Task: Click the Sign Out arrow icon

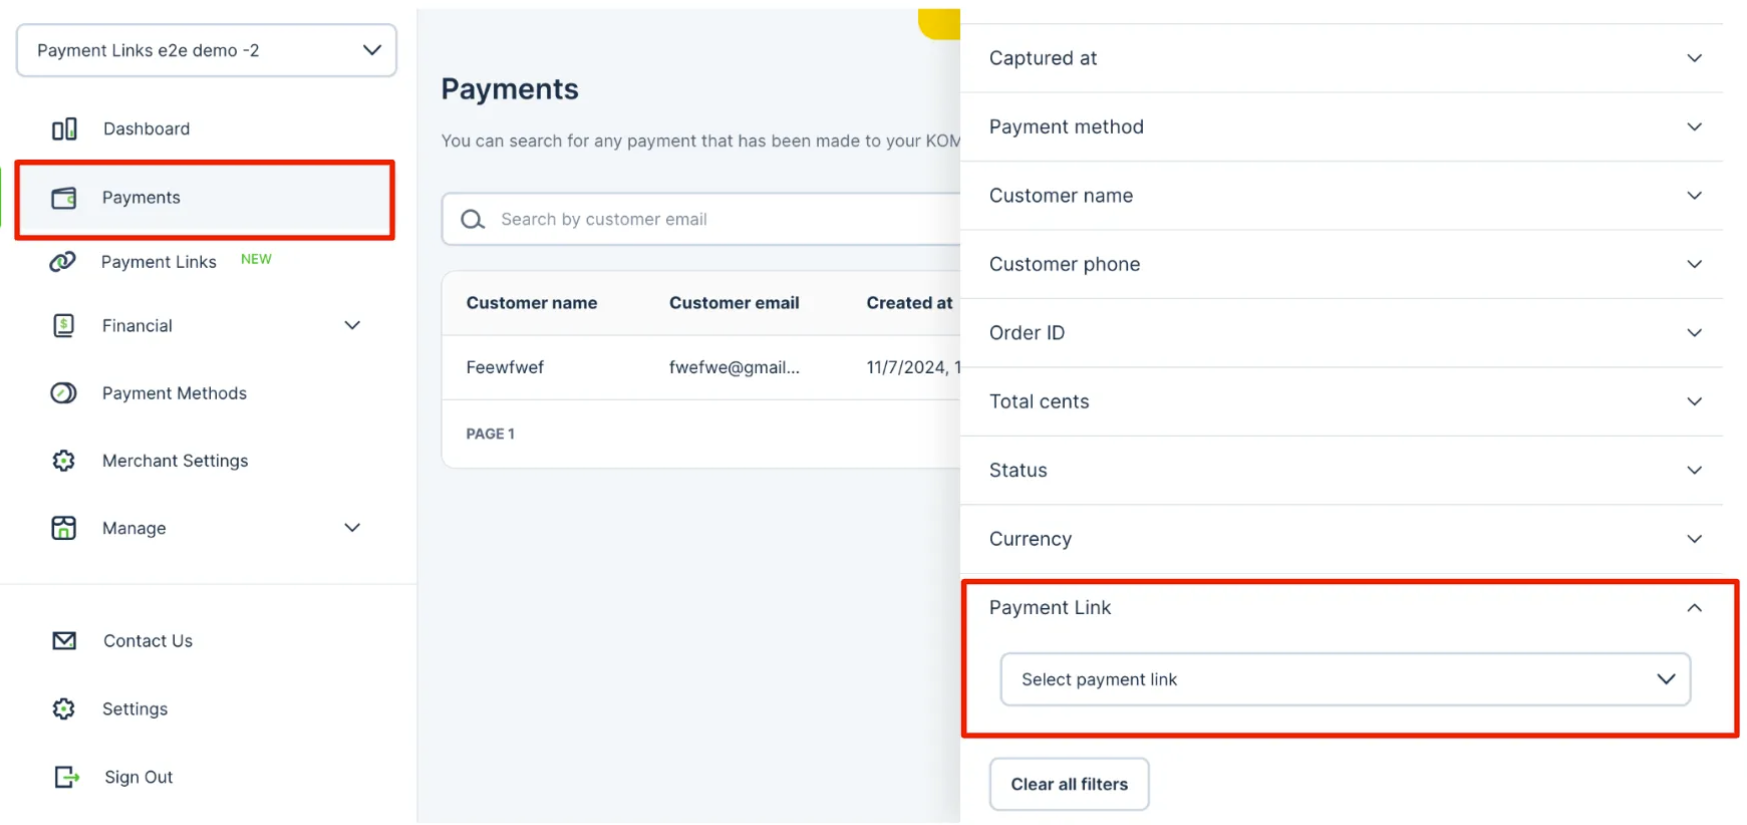Action: pos(66,777)
